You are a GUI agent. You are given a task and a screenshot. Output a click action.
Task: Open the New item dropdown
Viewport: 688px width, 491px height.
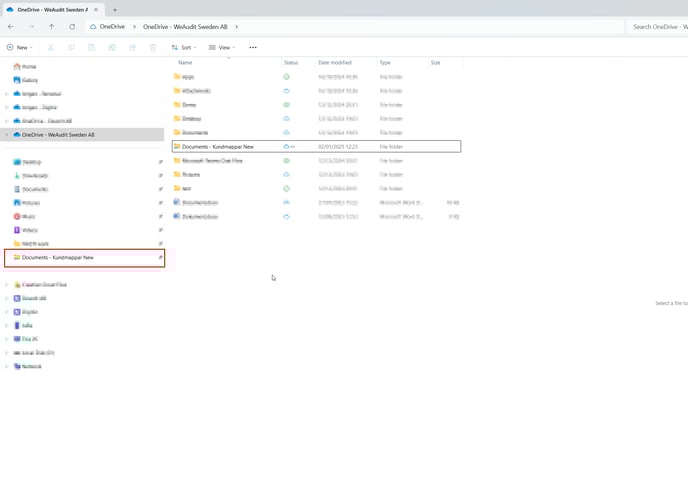[19, 47]
